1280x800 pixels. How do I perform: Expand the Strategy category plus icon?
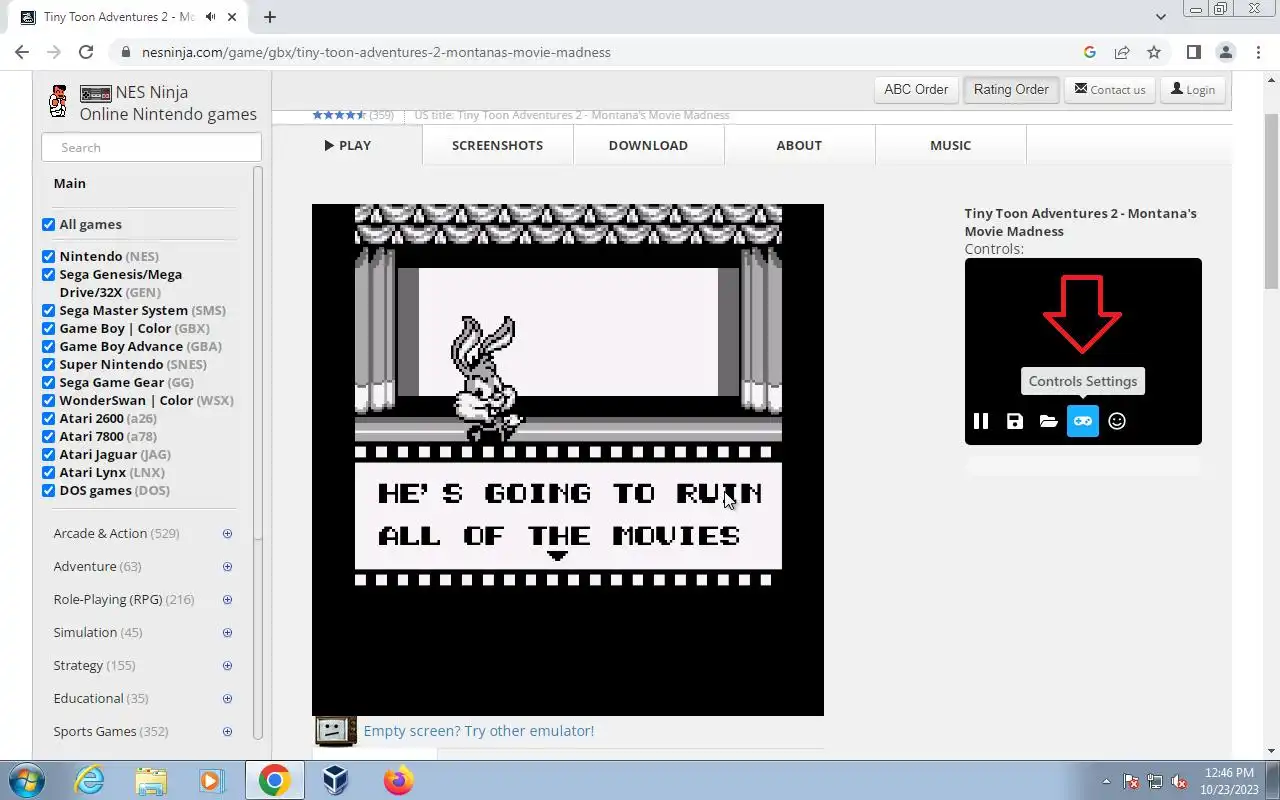pos(227,666)
